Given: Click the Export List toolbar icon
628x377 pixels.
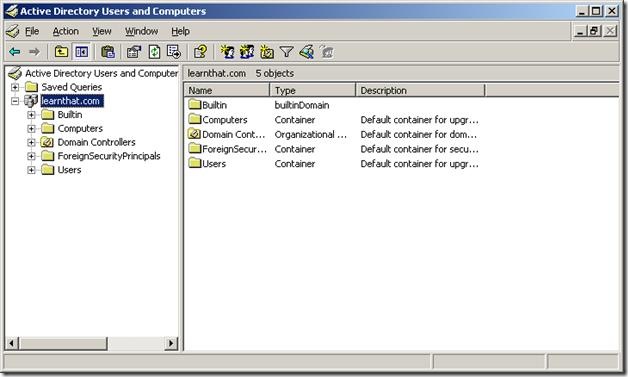Looking at the screenshot, I should point(174,52).
